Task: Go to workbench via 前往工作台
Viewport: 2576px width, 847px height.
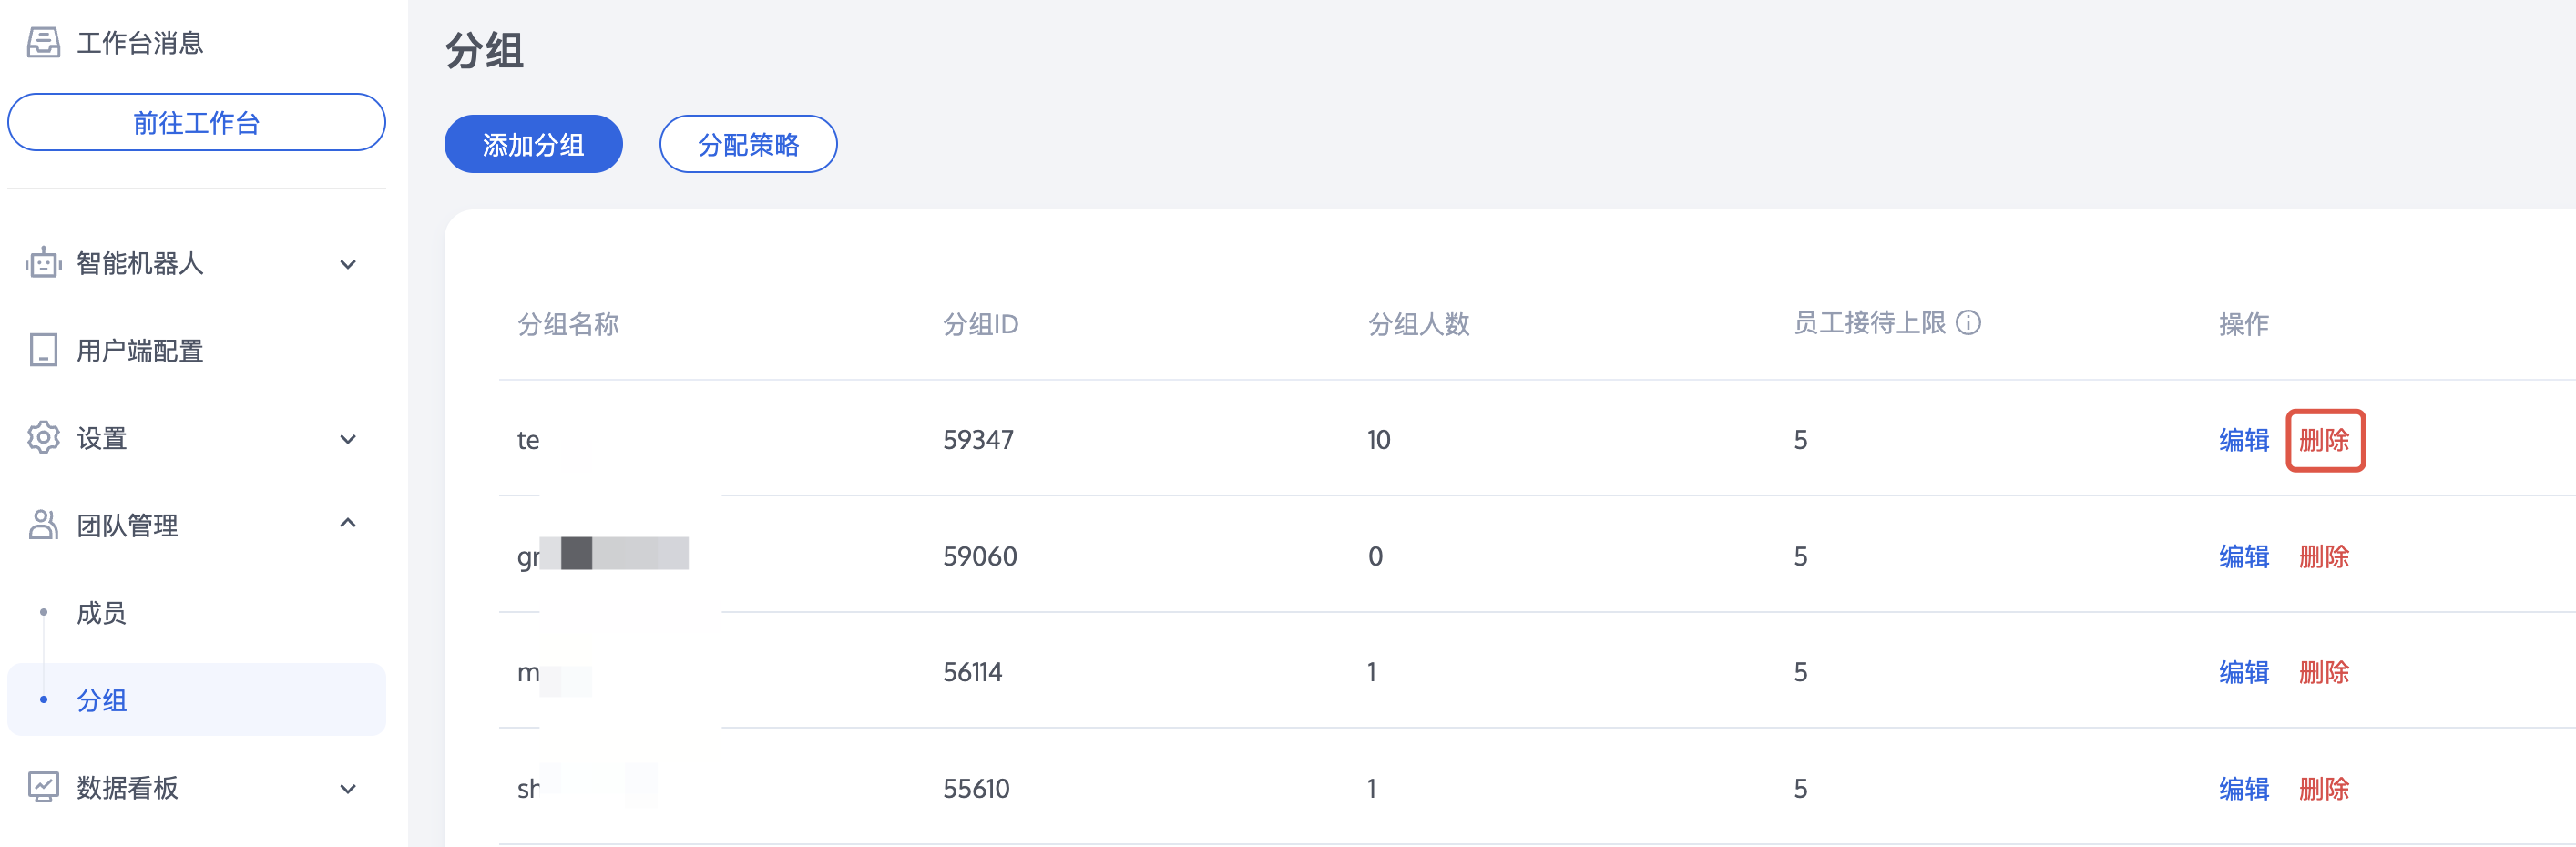Action: tap(196, 123)
